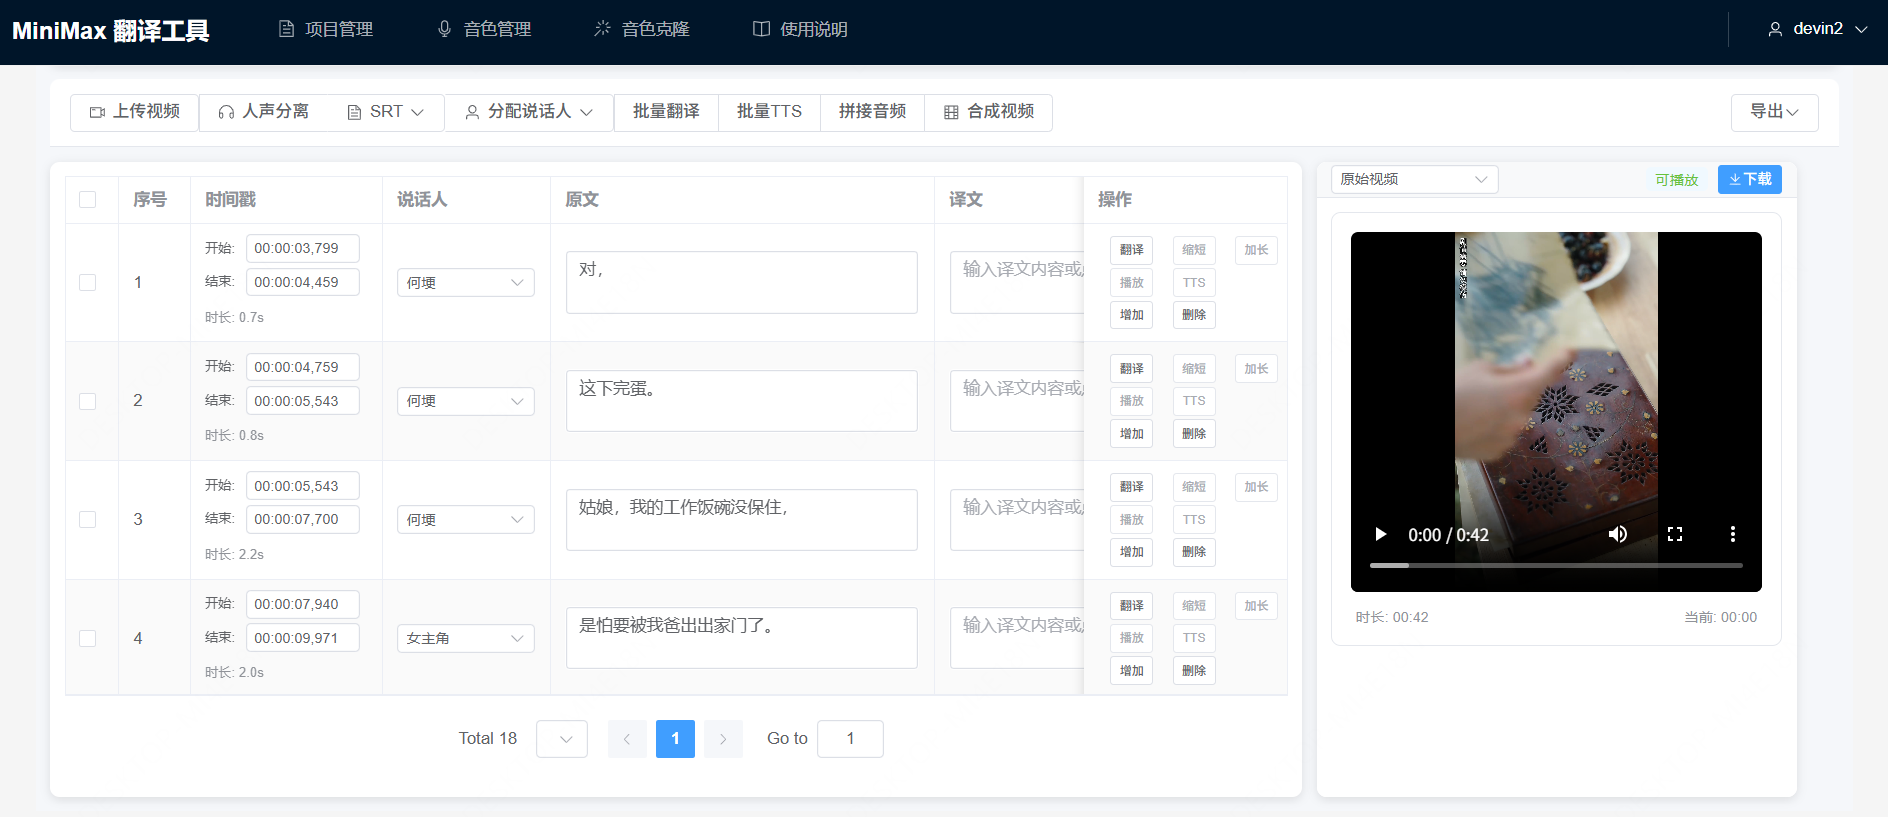The height and width of the screenshot is (817, 1888).
Task: Click 增加 button in row 3
Action: pos(1131,552)
